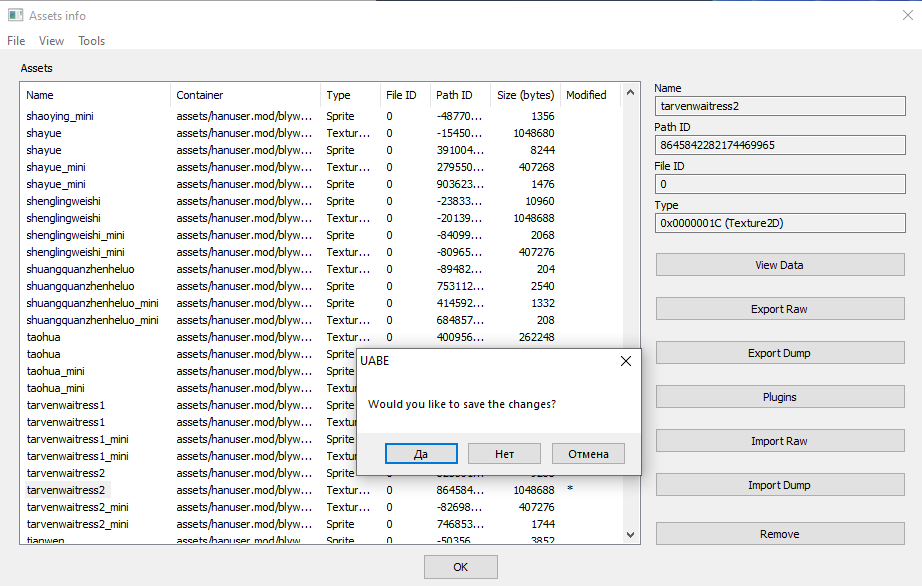Click the Remove button

pos(780,534)
